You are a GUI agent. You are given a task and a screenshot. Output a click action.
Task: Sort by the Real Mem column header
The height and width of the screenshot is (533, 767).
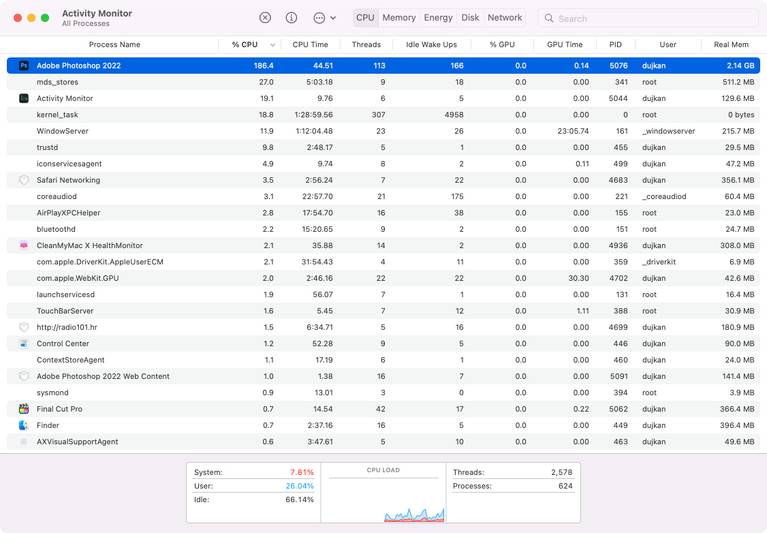(x=730, y=45)
